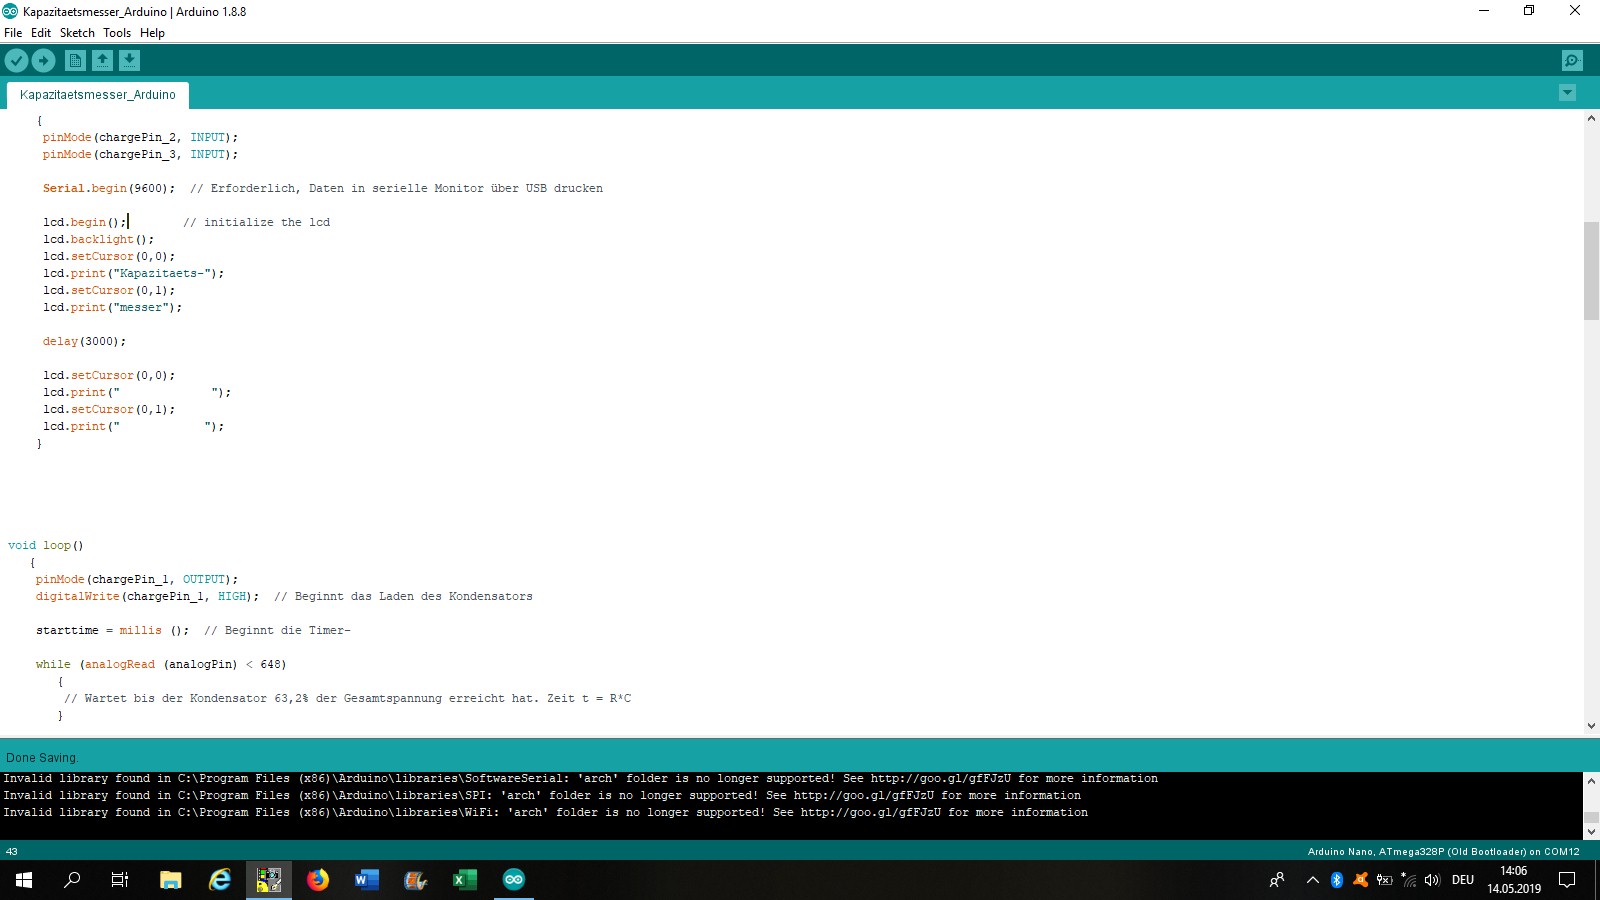Click the lcd.print("messer") line

point(112,307)
